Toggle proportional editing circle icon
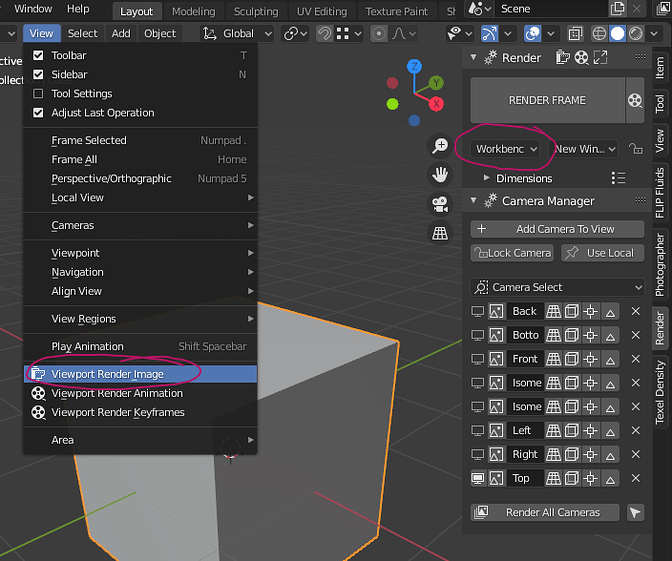672x561 pixels. pos(379,33)
